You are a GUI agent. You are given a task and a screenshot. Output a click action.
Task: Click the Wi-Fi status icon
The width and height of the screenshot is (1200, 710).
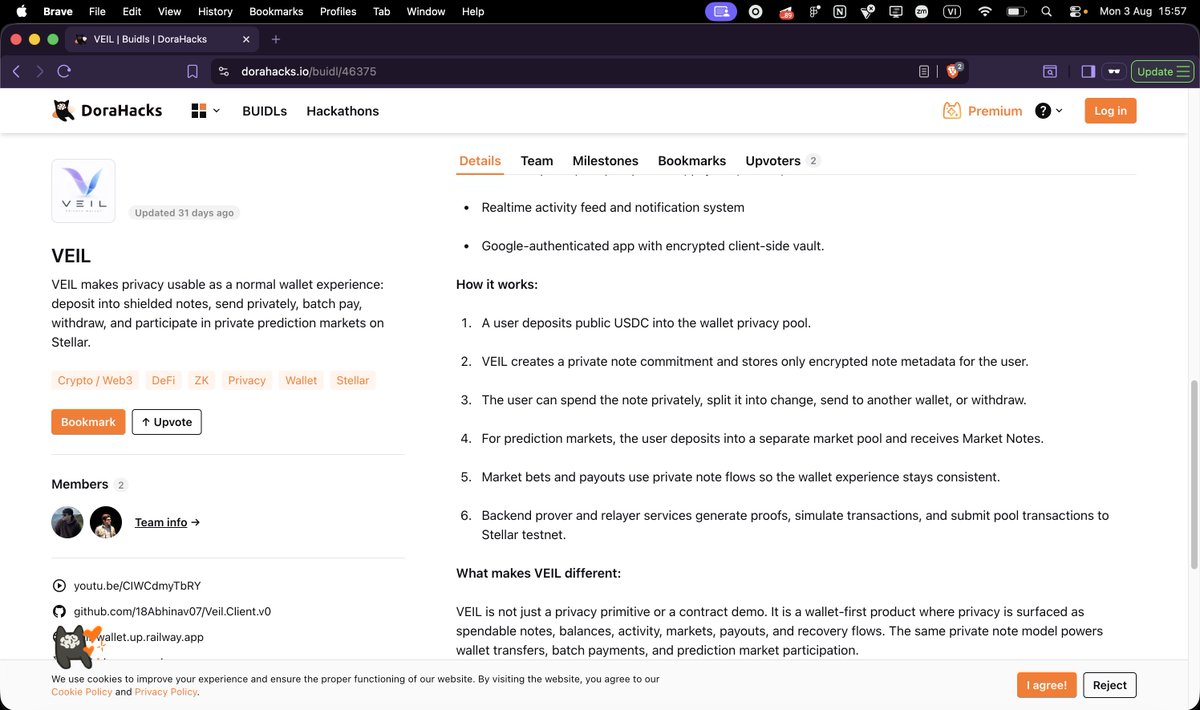(x=985, y=11)
